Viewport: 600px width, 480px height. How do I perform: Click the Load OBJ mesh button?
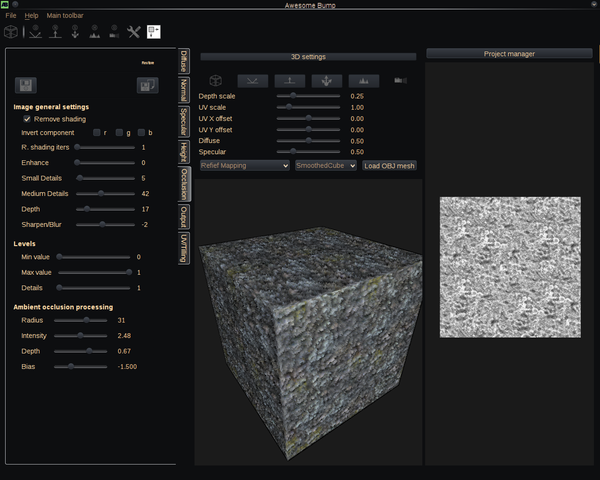click(389, 165)
